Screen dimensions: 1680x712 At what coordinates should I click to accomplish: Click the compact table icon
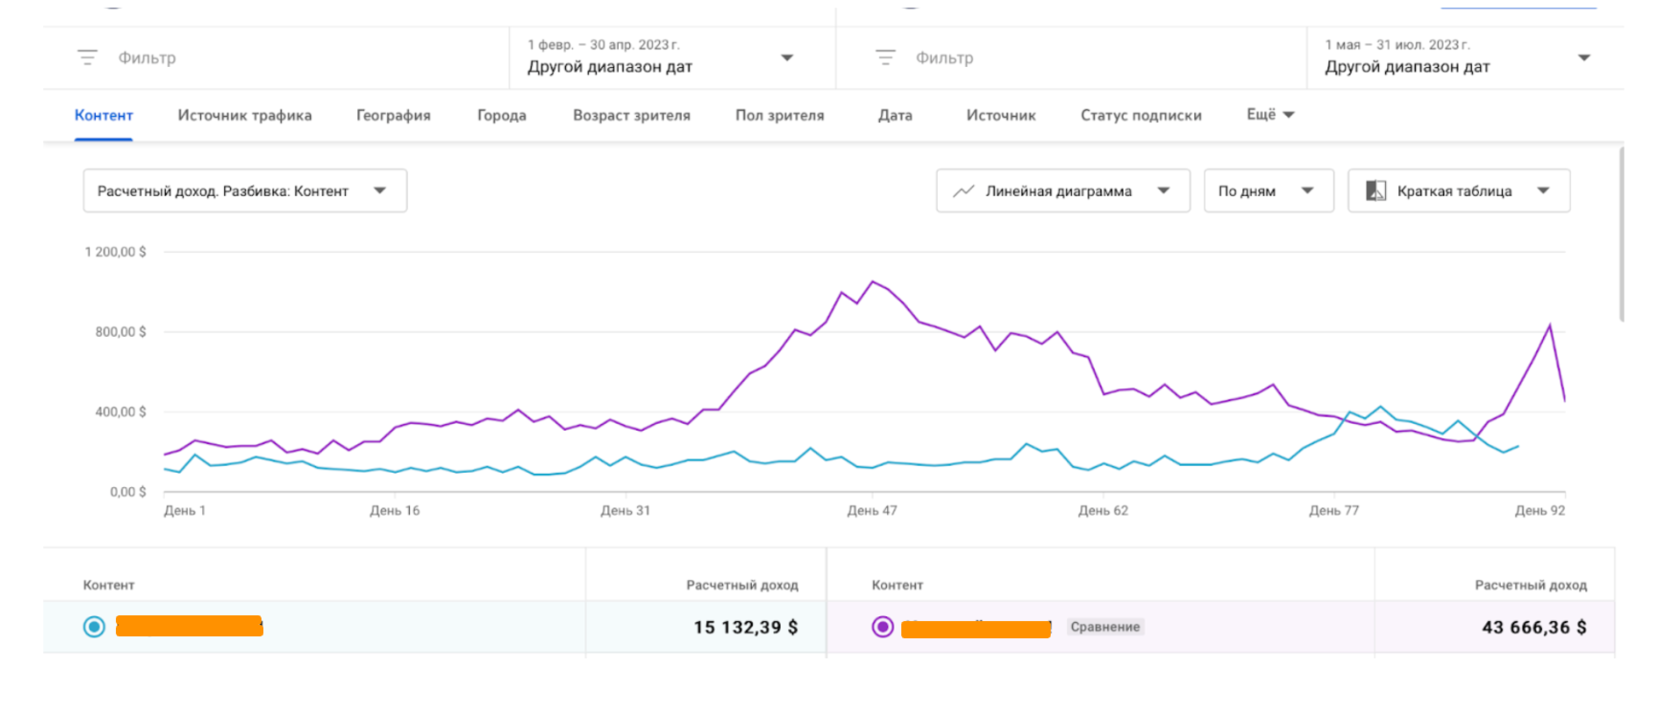pos(1376,191)
